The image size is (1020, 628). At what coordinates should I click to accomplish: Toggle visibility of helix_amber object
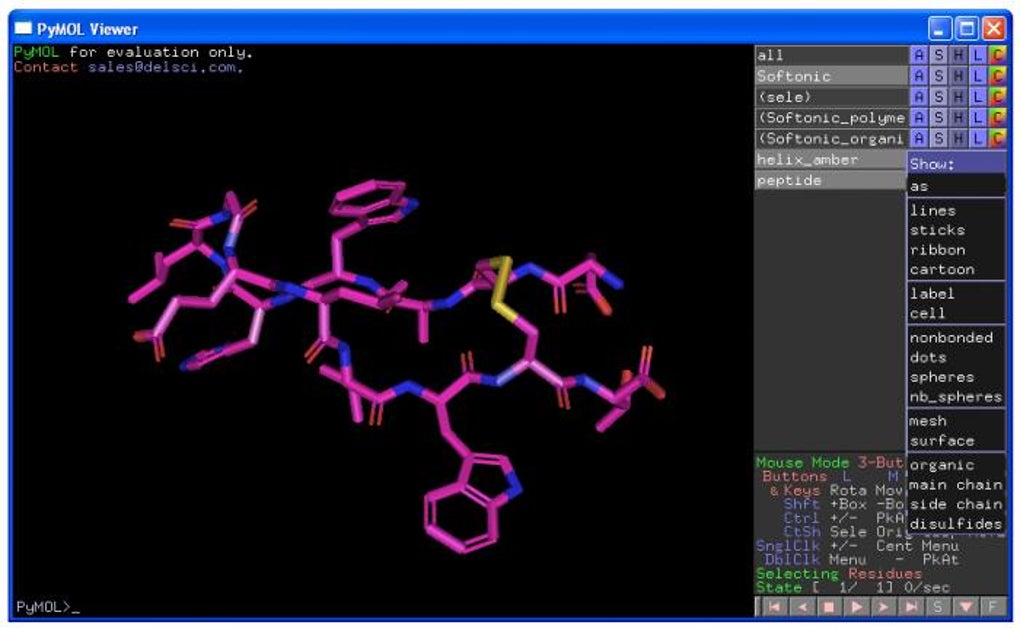[831, 159]
